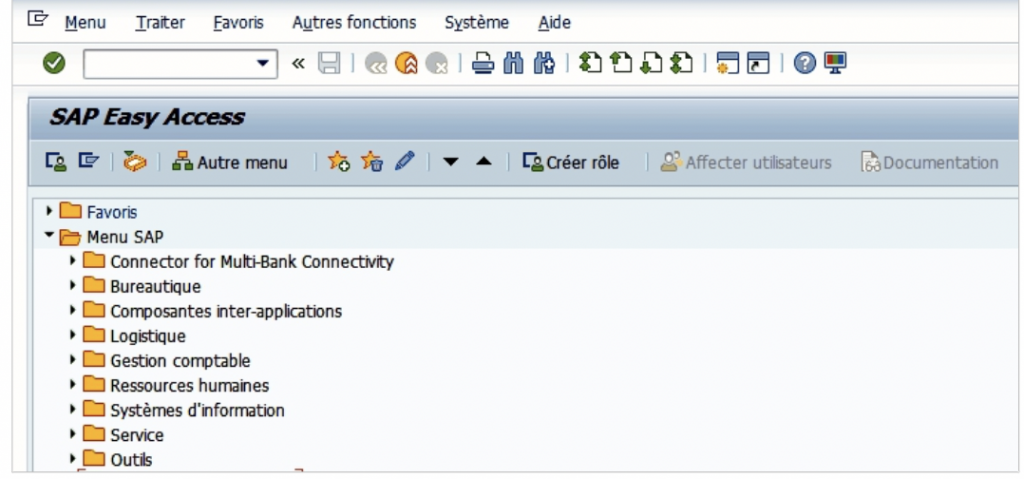1024x479 pixels.
Task: Open the Système menu
Action: pos(476,22)
